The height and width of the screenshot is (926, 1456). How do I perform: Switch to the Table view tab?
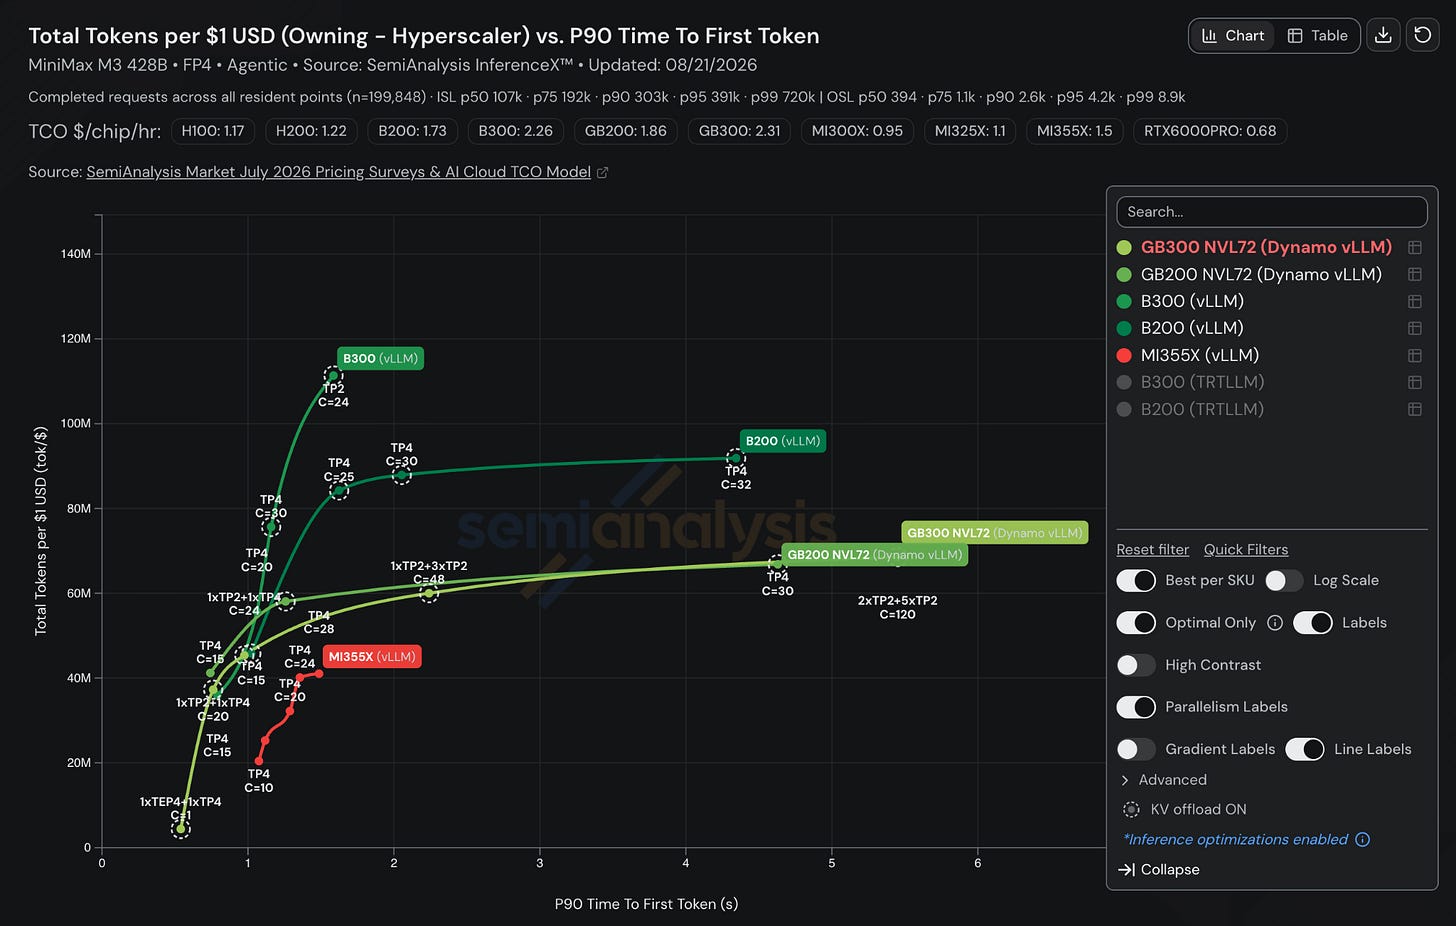pos(1318,35)
